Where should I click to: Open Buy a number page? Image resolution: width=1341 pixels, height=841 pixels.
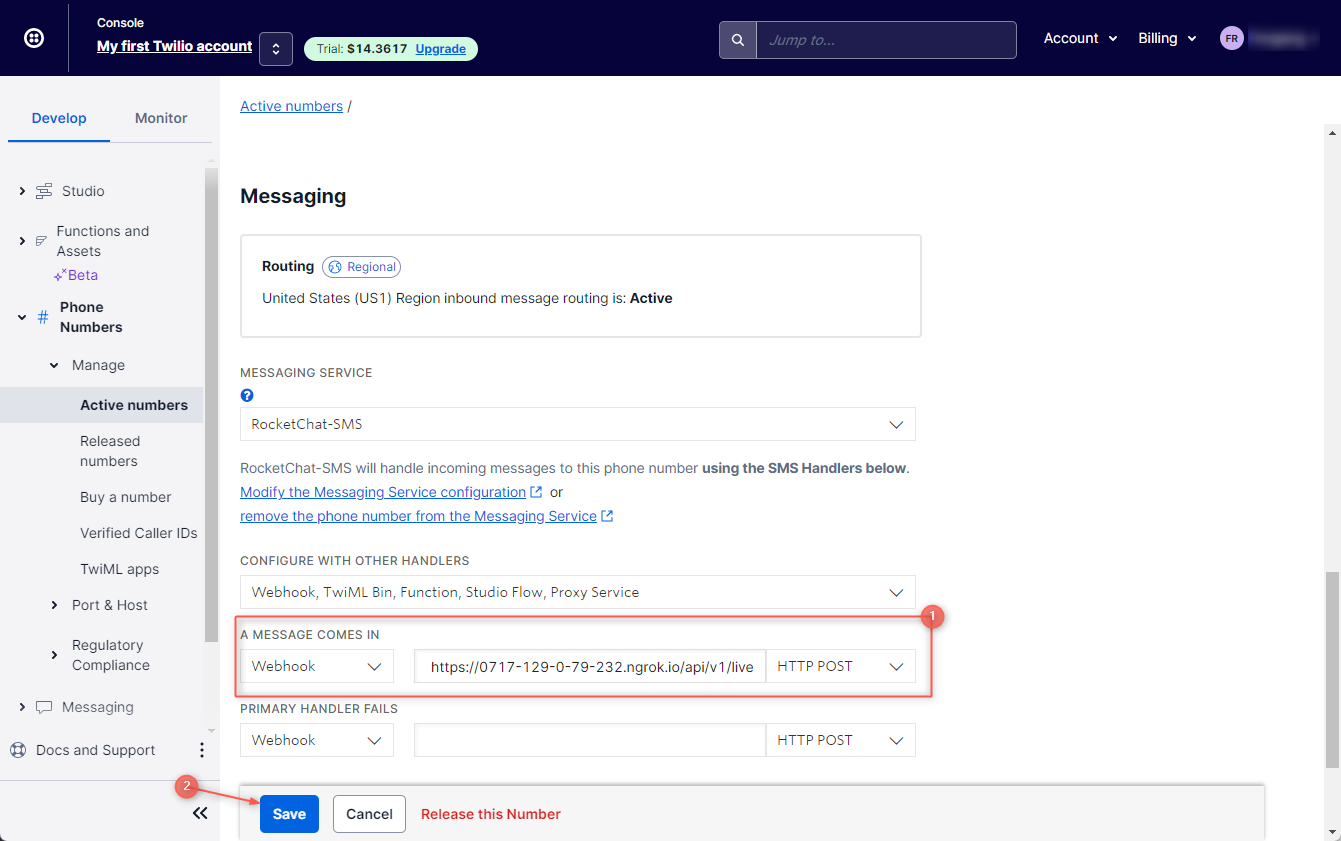click(125, 497)
